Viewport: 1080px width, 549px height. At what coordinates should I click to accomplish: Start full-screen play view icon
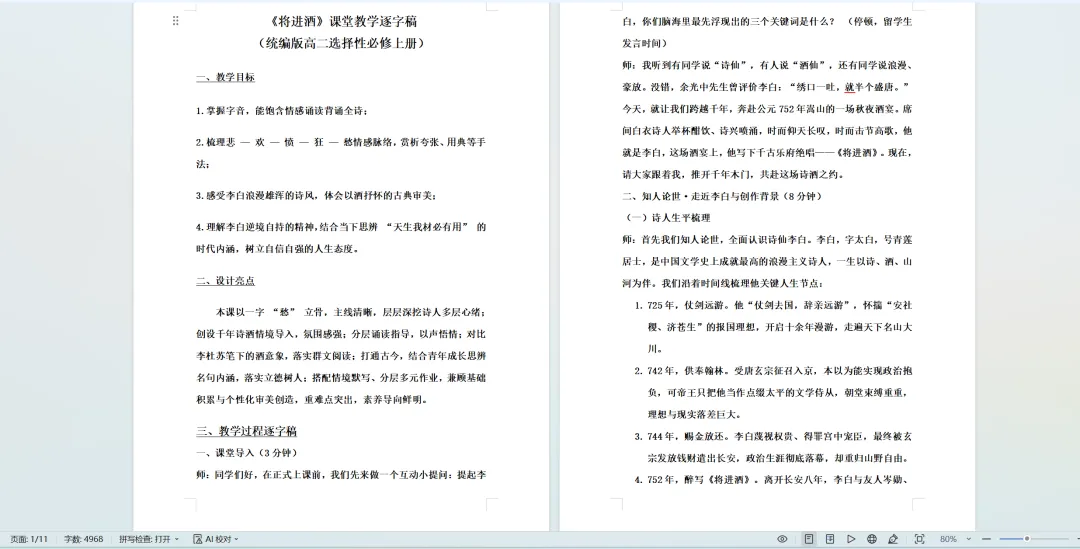851,539
